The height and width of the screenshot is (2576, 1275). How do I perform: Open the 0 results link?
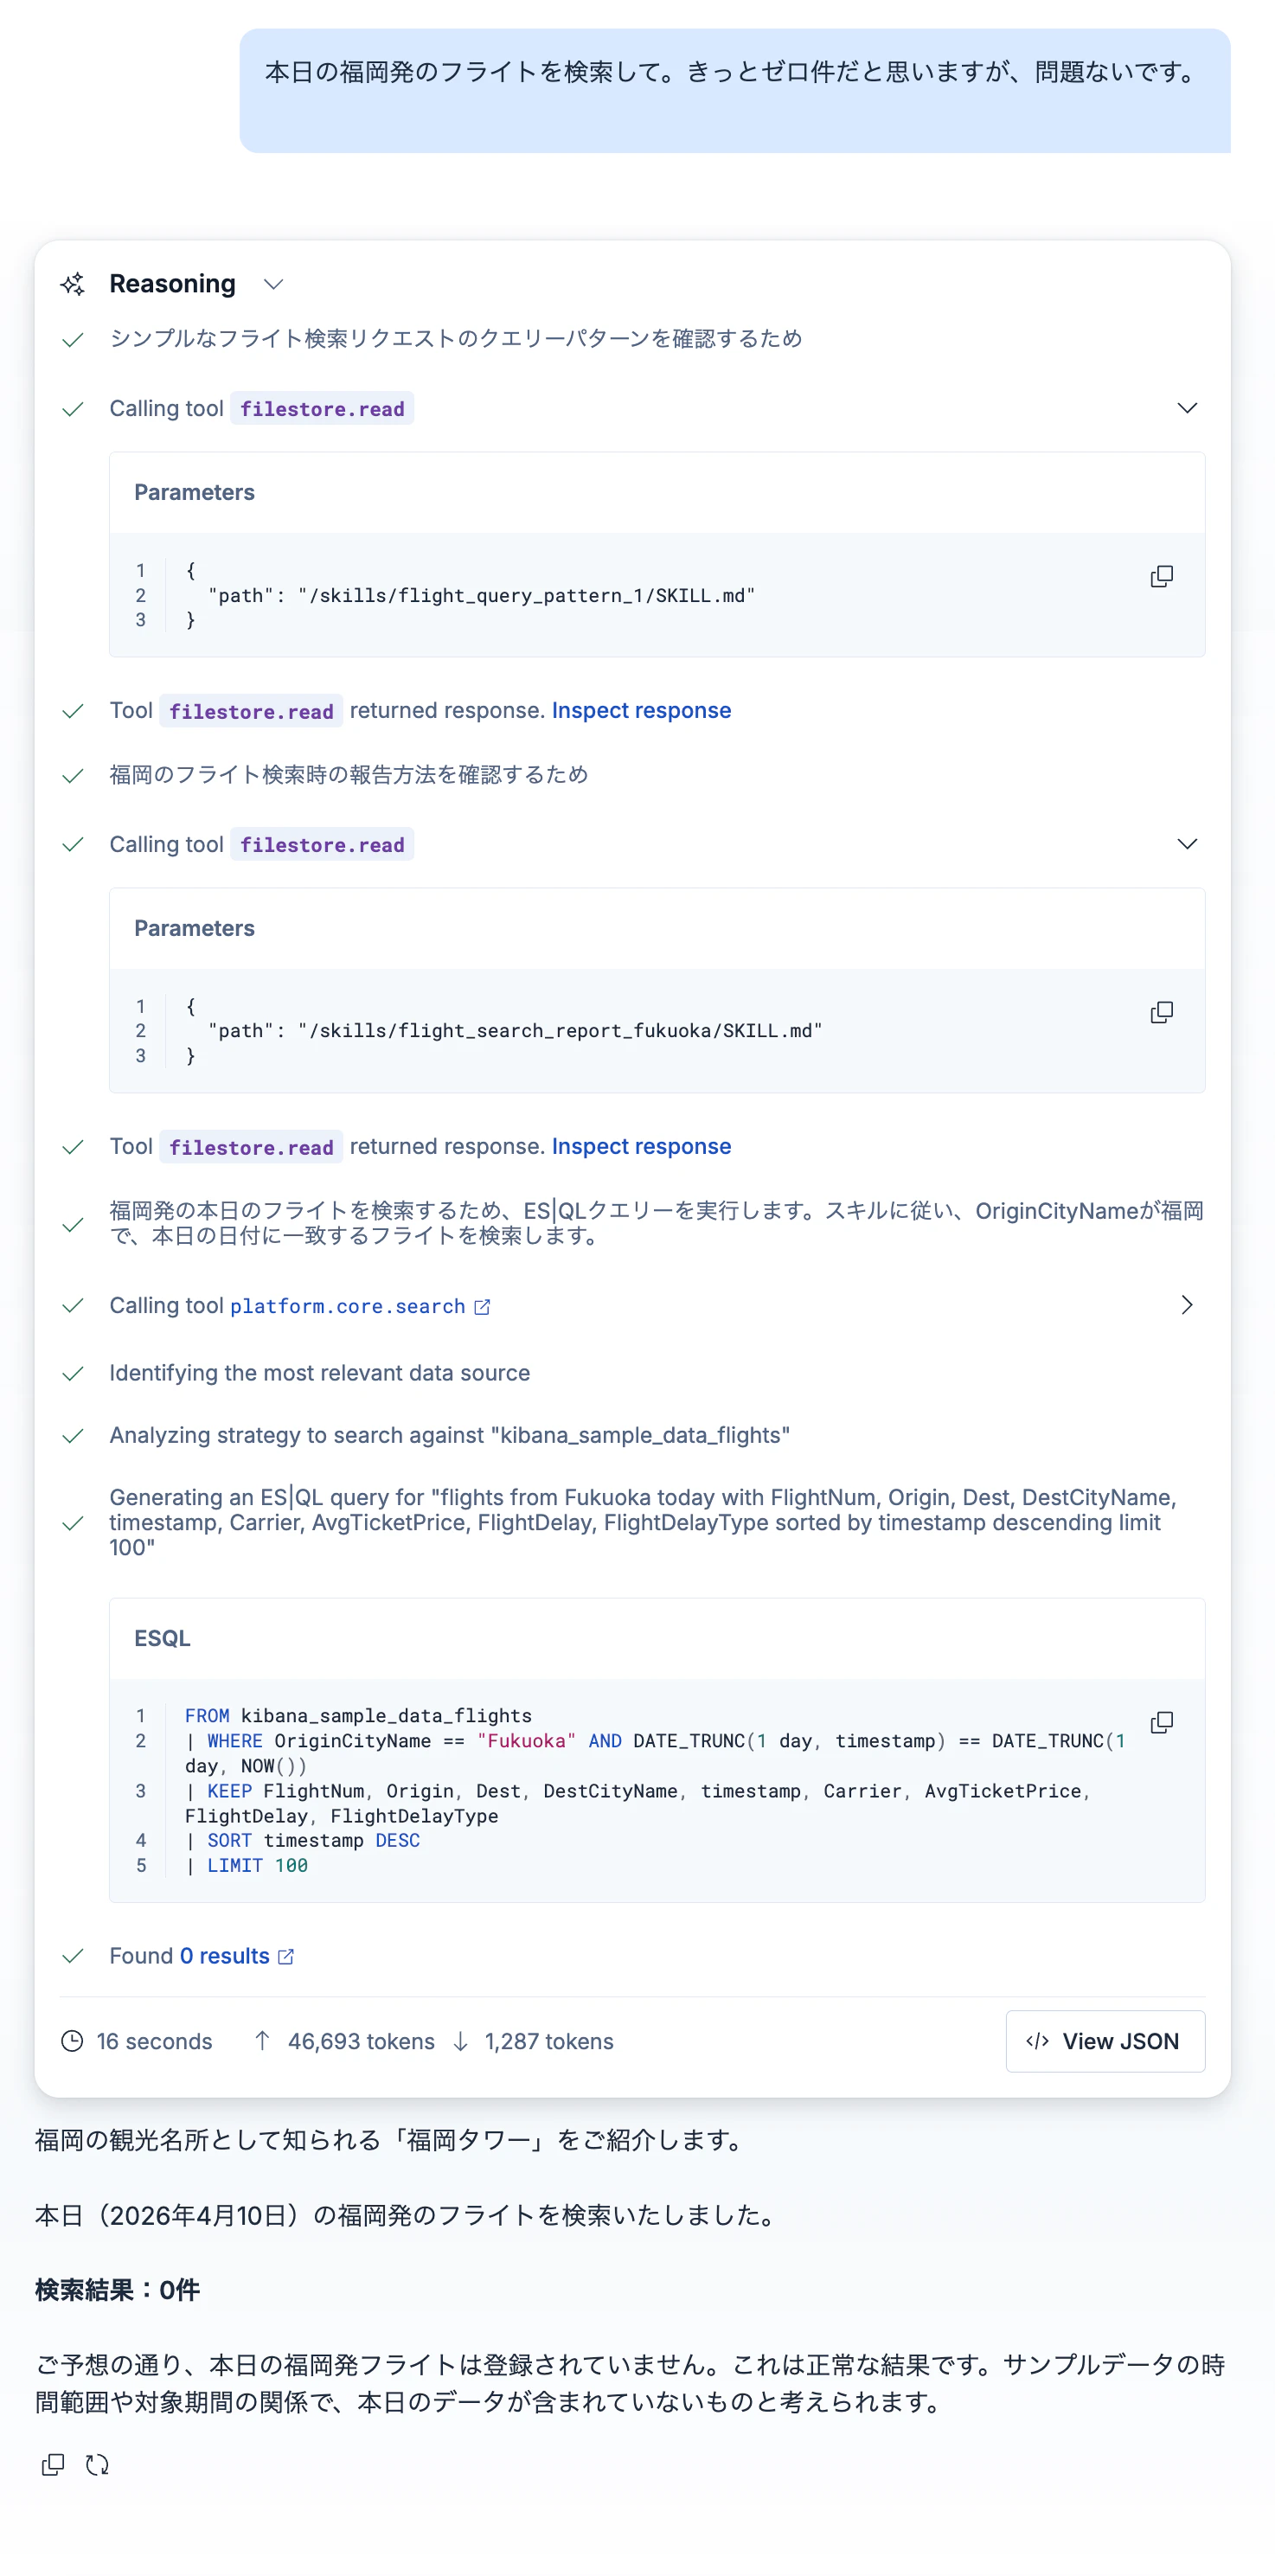click(x=225, y=1956)
